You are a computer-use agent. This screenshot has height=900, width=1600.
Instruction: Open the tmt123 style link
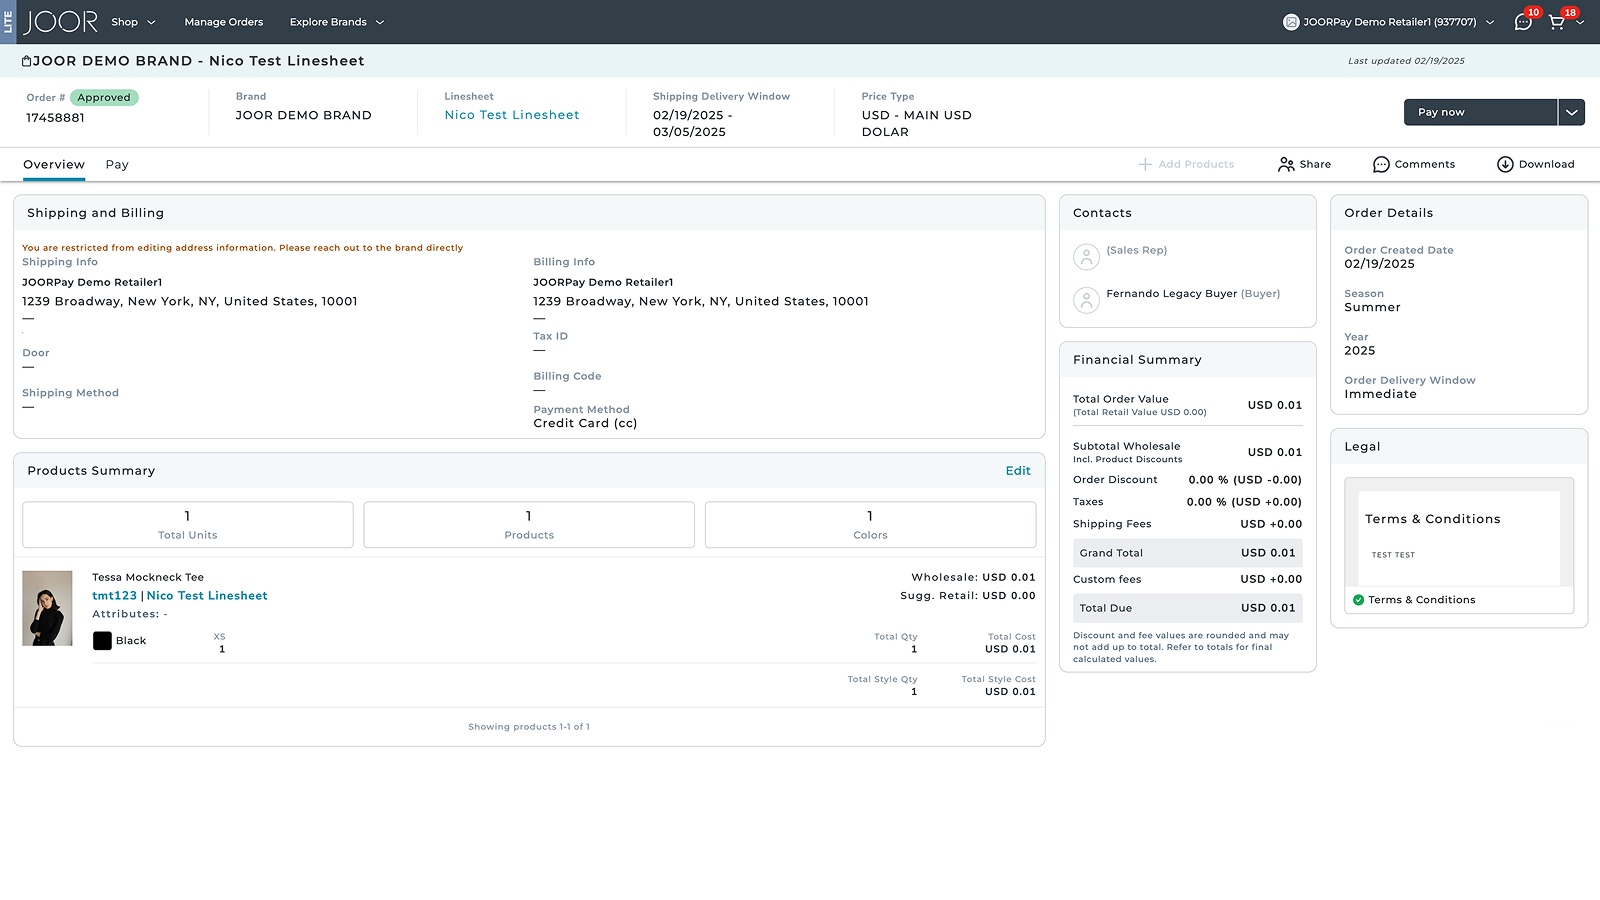tap(114, 596)
